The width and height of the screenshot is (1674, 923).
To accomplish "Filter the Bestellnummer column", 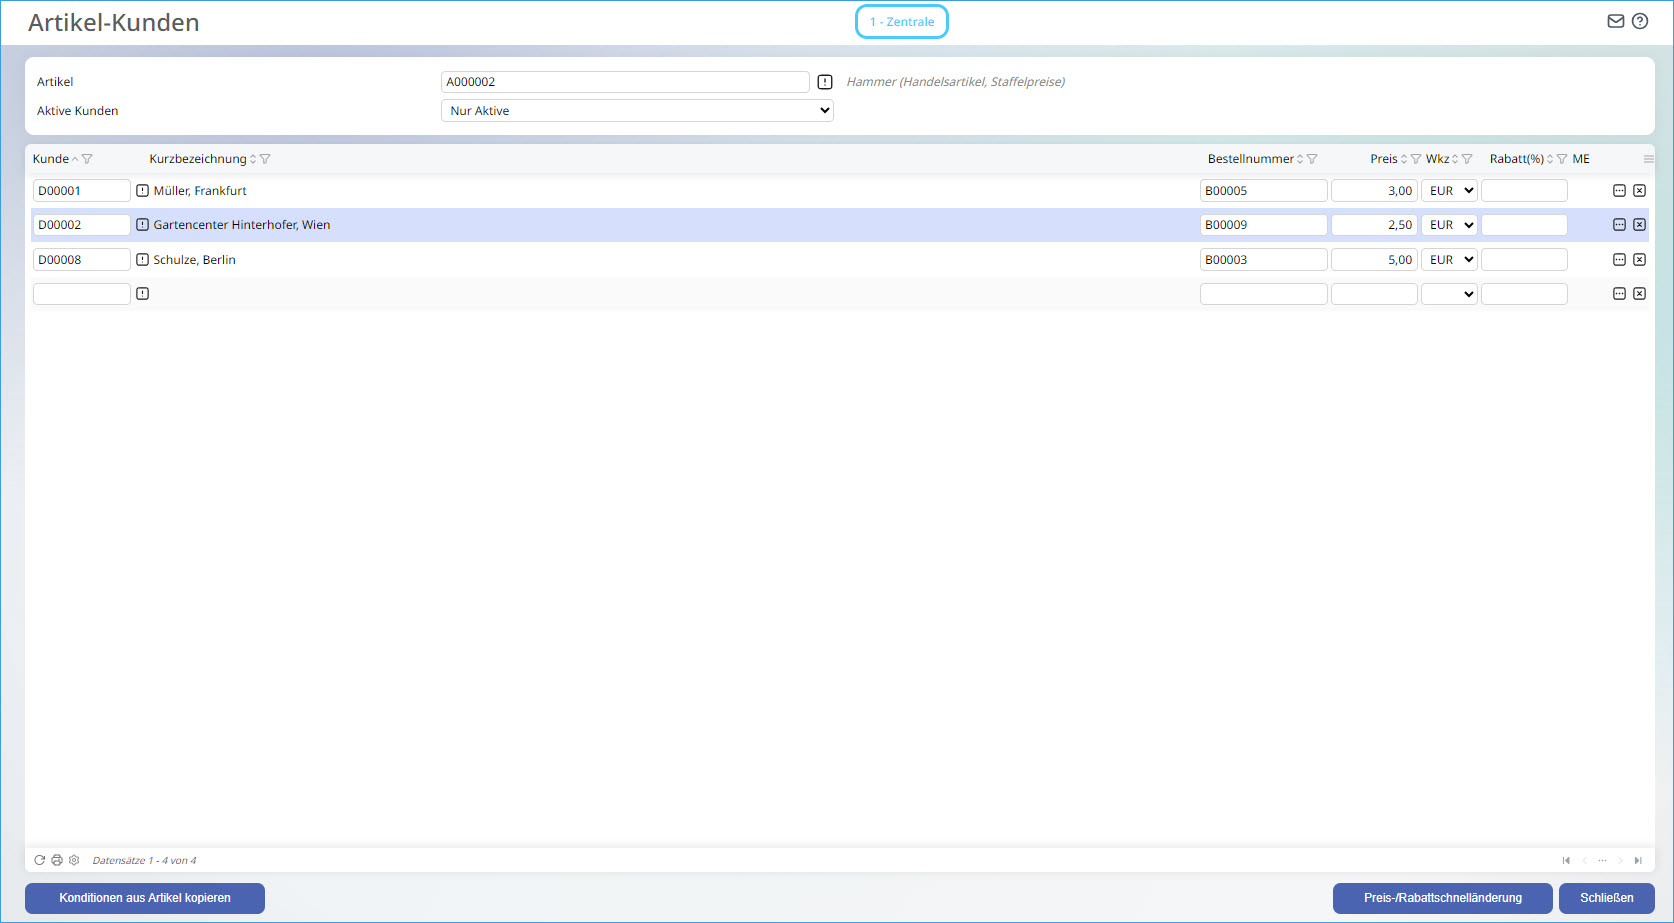I will click(x=1312, y=159).
